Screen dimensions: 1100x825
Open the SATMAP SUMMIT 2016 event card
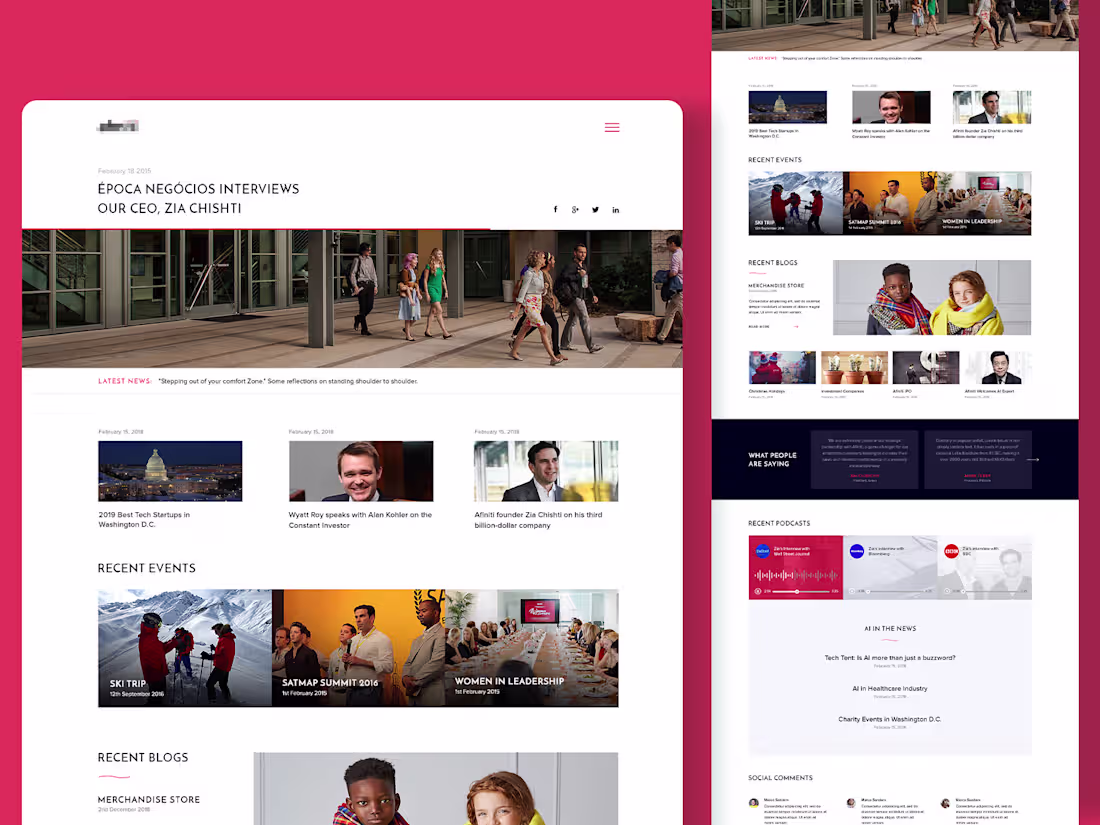pos(358,648)
